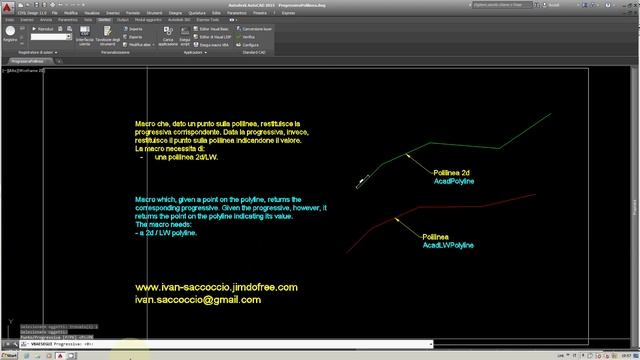The width and height of the screenshot is (640, 360).
Task: Open the Disegna menu
Action: [176, 13]
